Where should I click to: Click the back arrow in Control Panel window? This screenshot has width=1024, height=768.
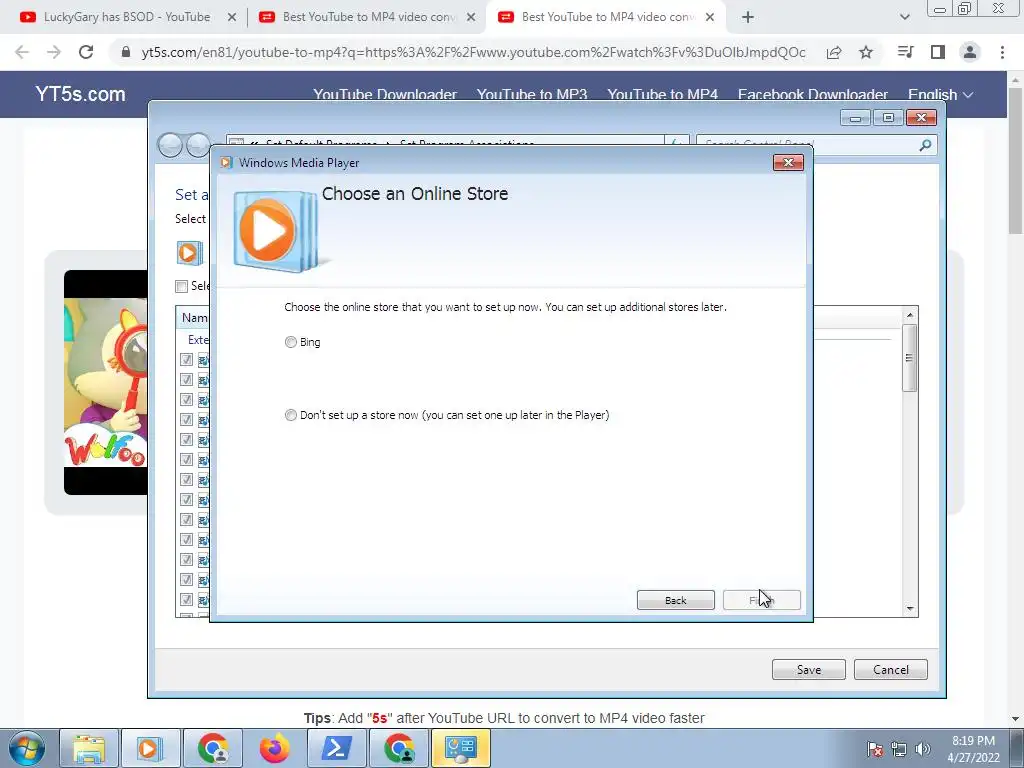(x=170, y=145)
